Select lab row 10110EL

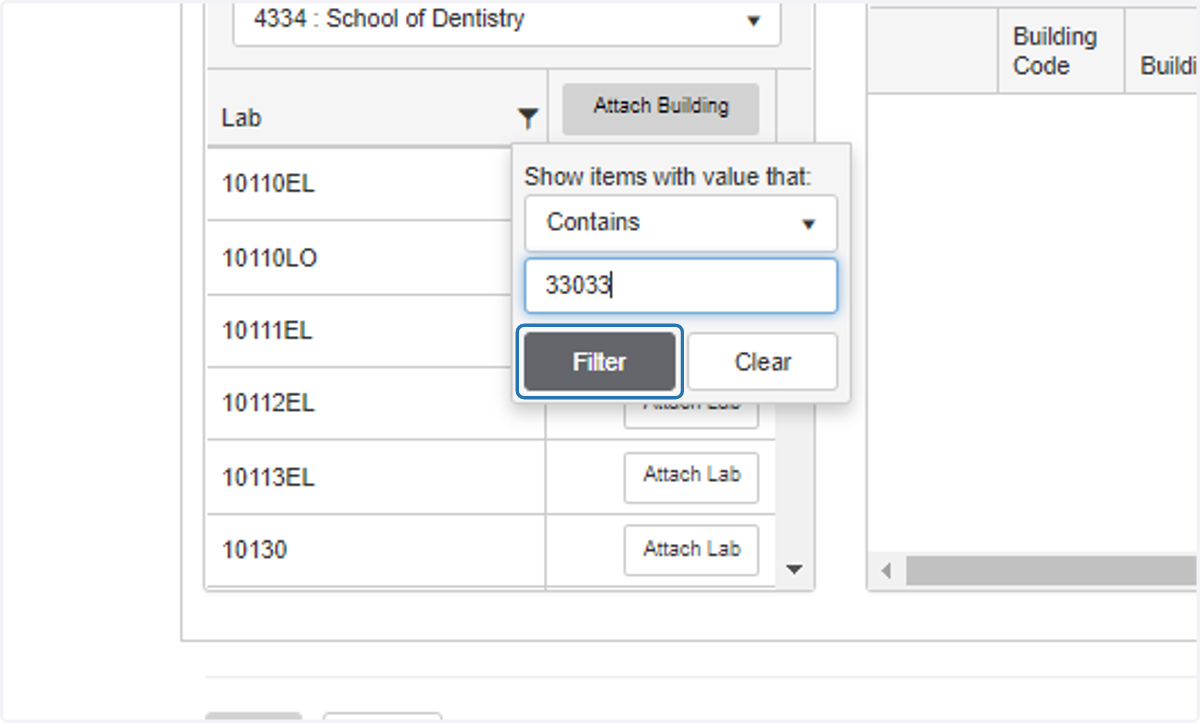tap(360, 184)
